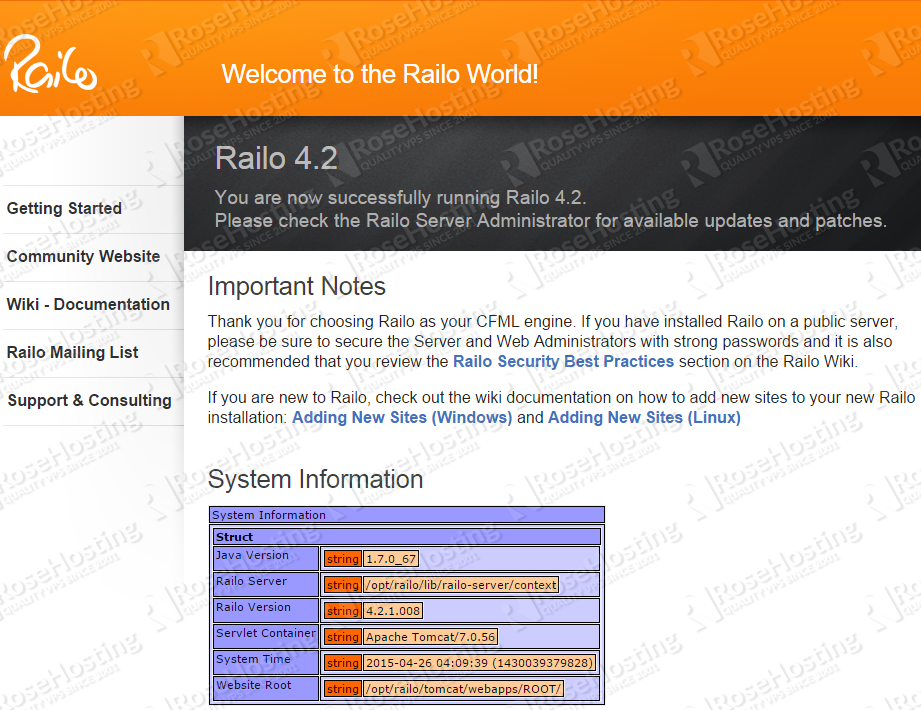921x710 pixels.
Task: Click the string type tag beside System Time
Action: click(x=343, y=663)
